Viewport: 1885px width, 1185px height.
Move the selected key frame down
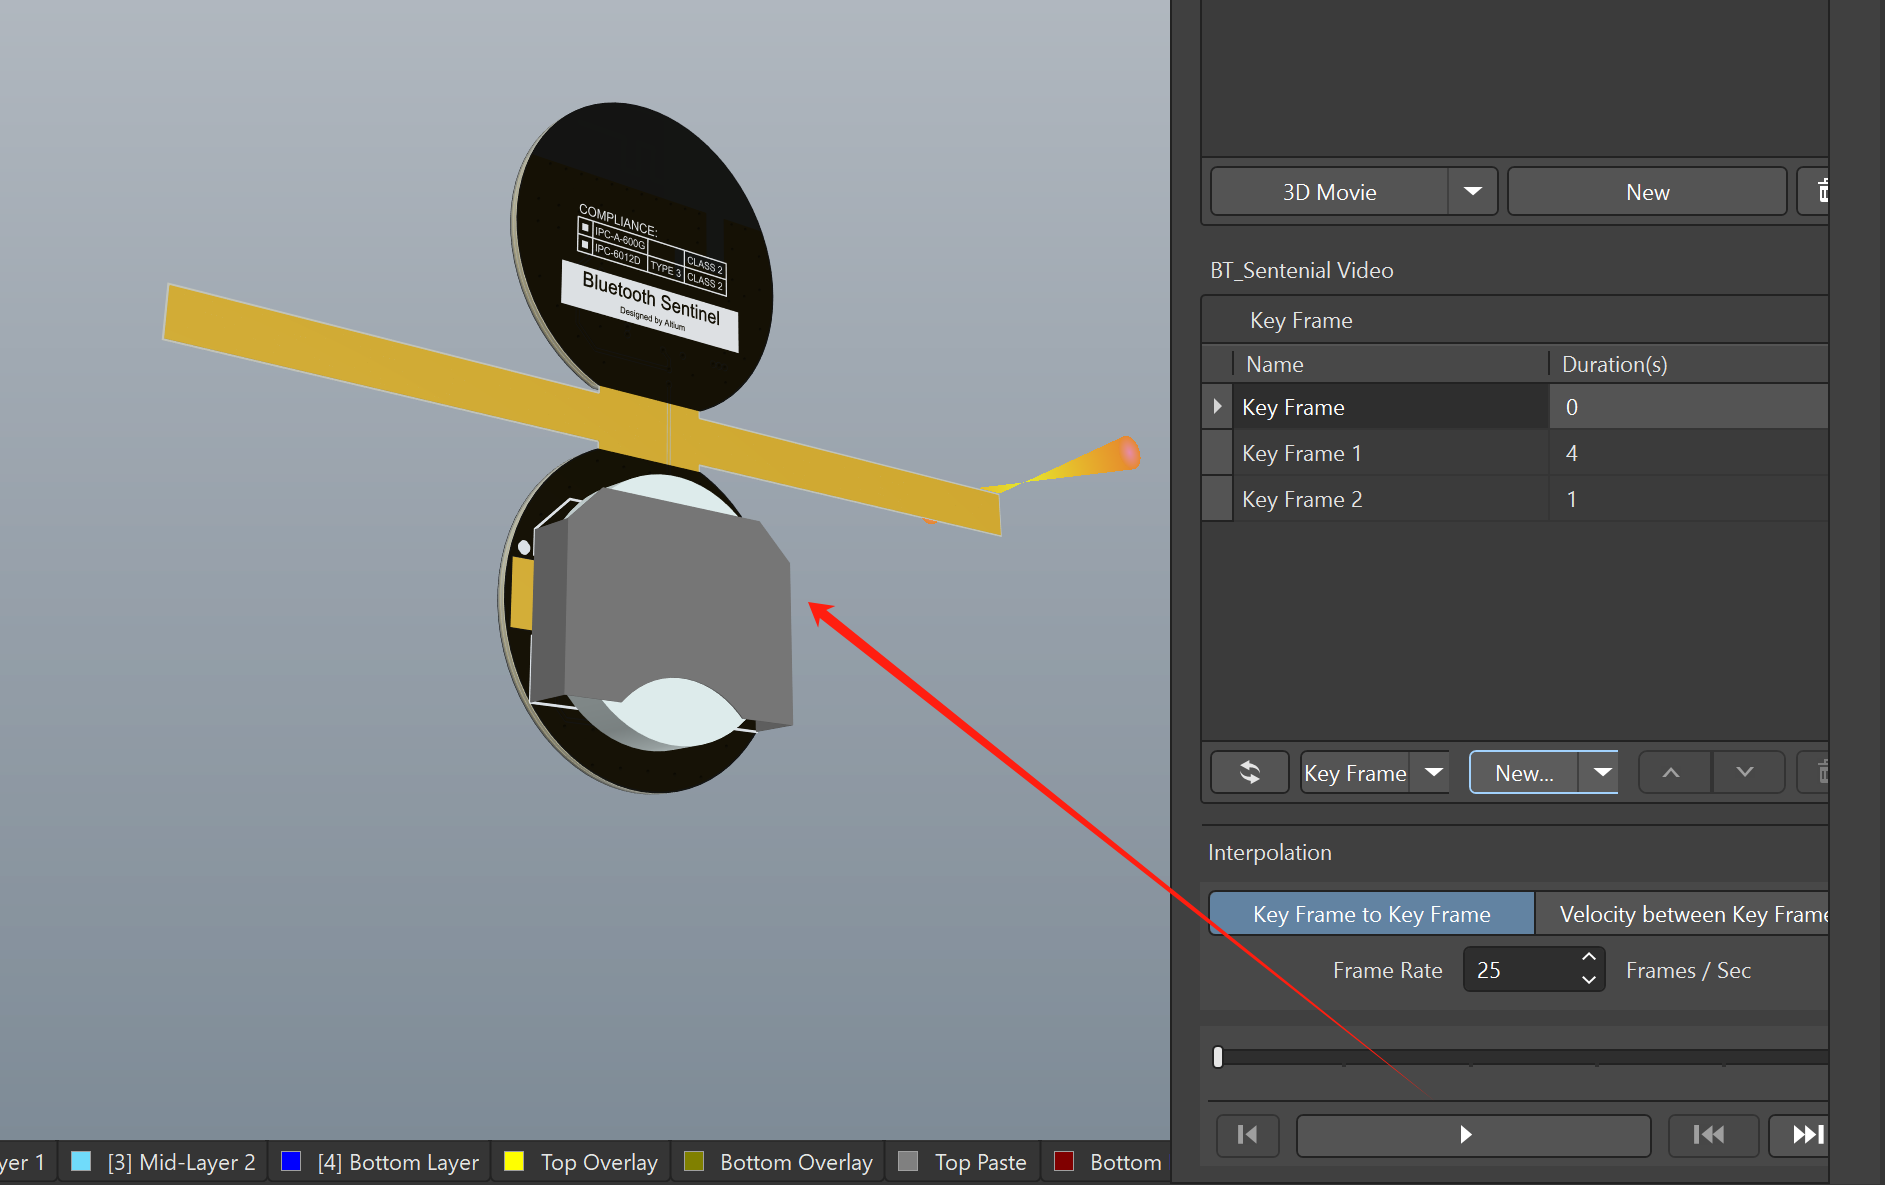coord(1745,773)
